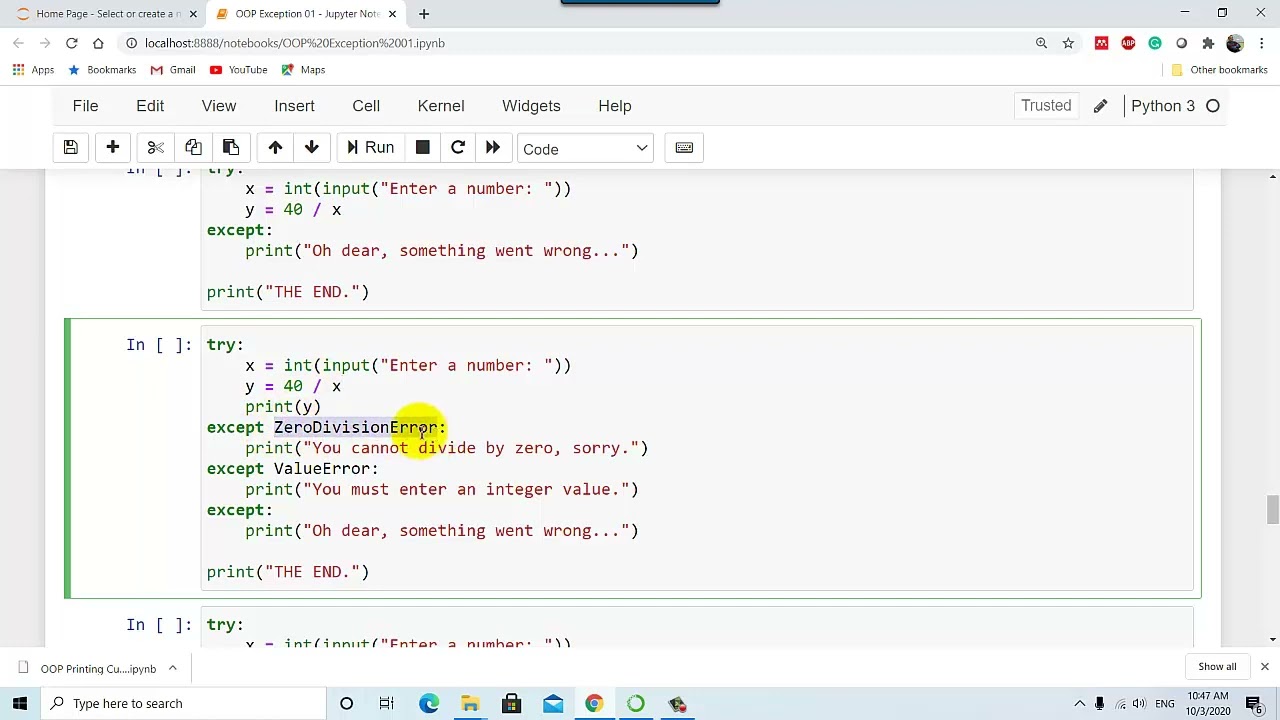Insert a cell below with plus icon
This screenshot has width=1280, height=720.
click(113, 148)
